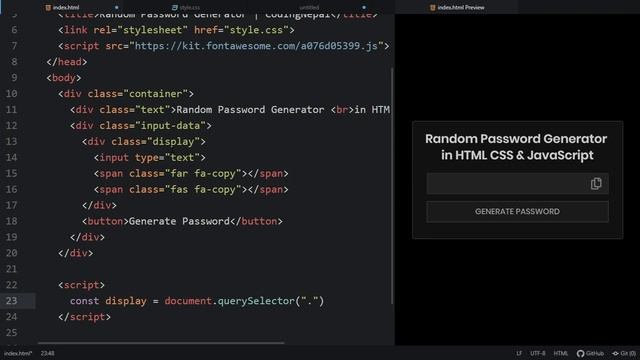Screen dimensions: 640x360
Task: Click line number 10 in gutter
Action: 11,93
